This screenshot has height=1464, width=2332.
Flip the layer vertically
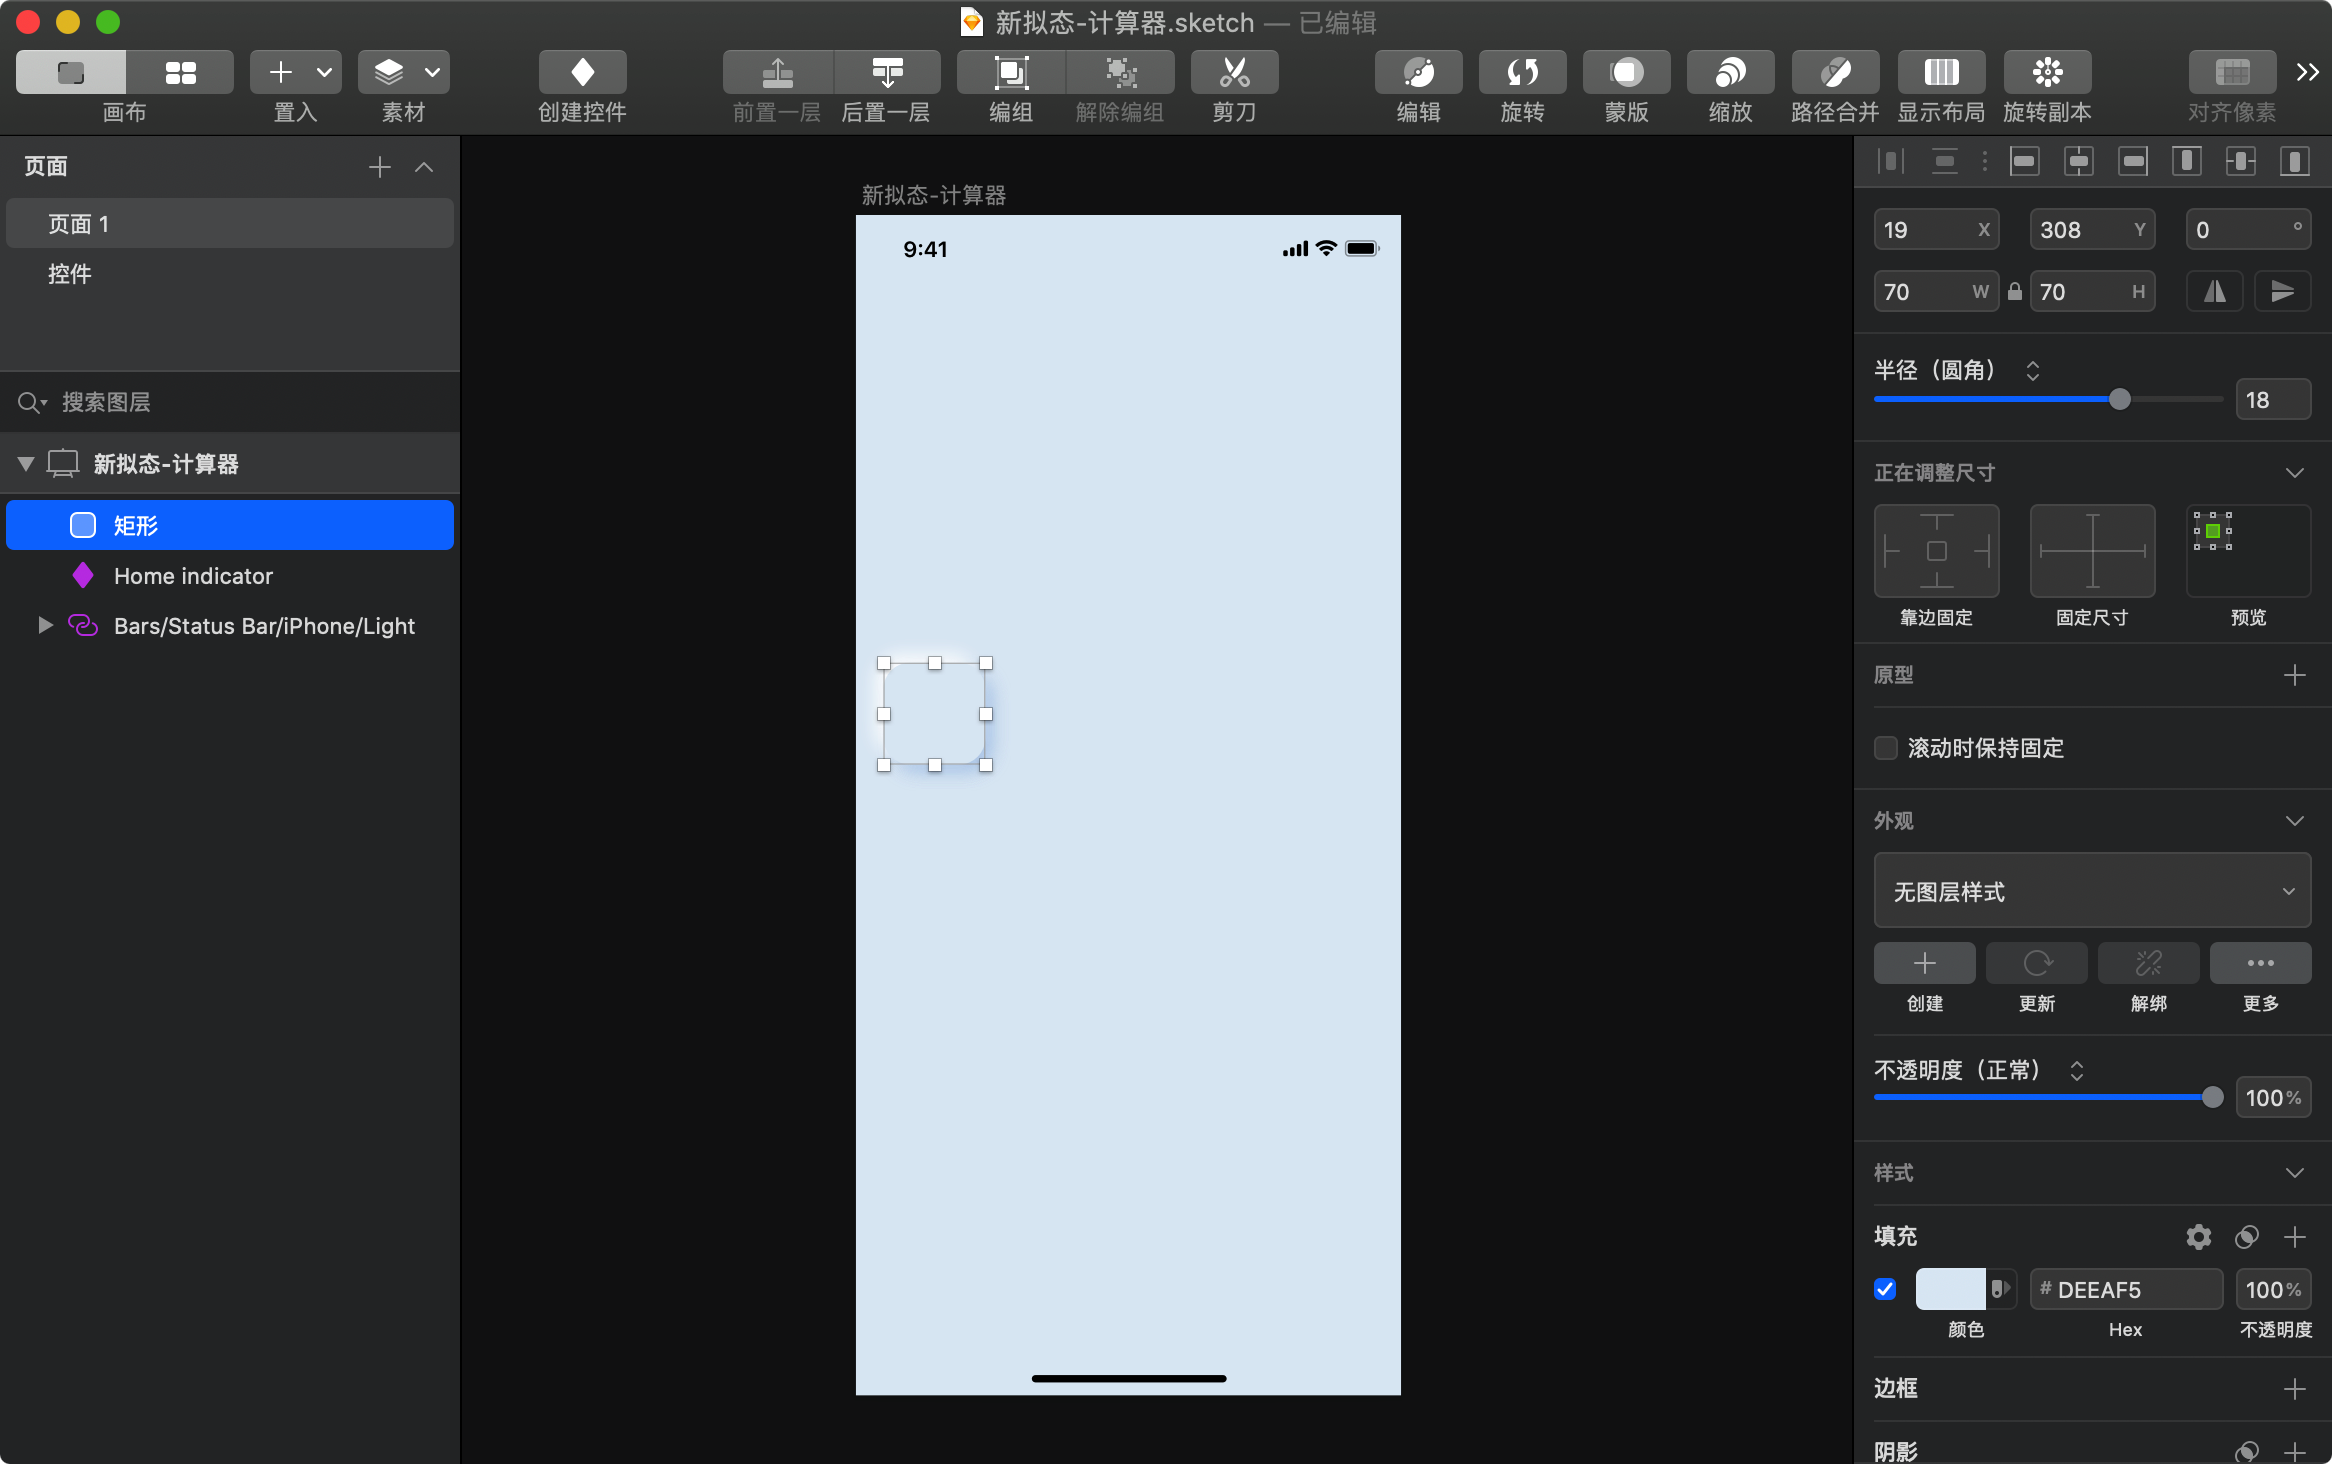tap(2283, 291)
